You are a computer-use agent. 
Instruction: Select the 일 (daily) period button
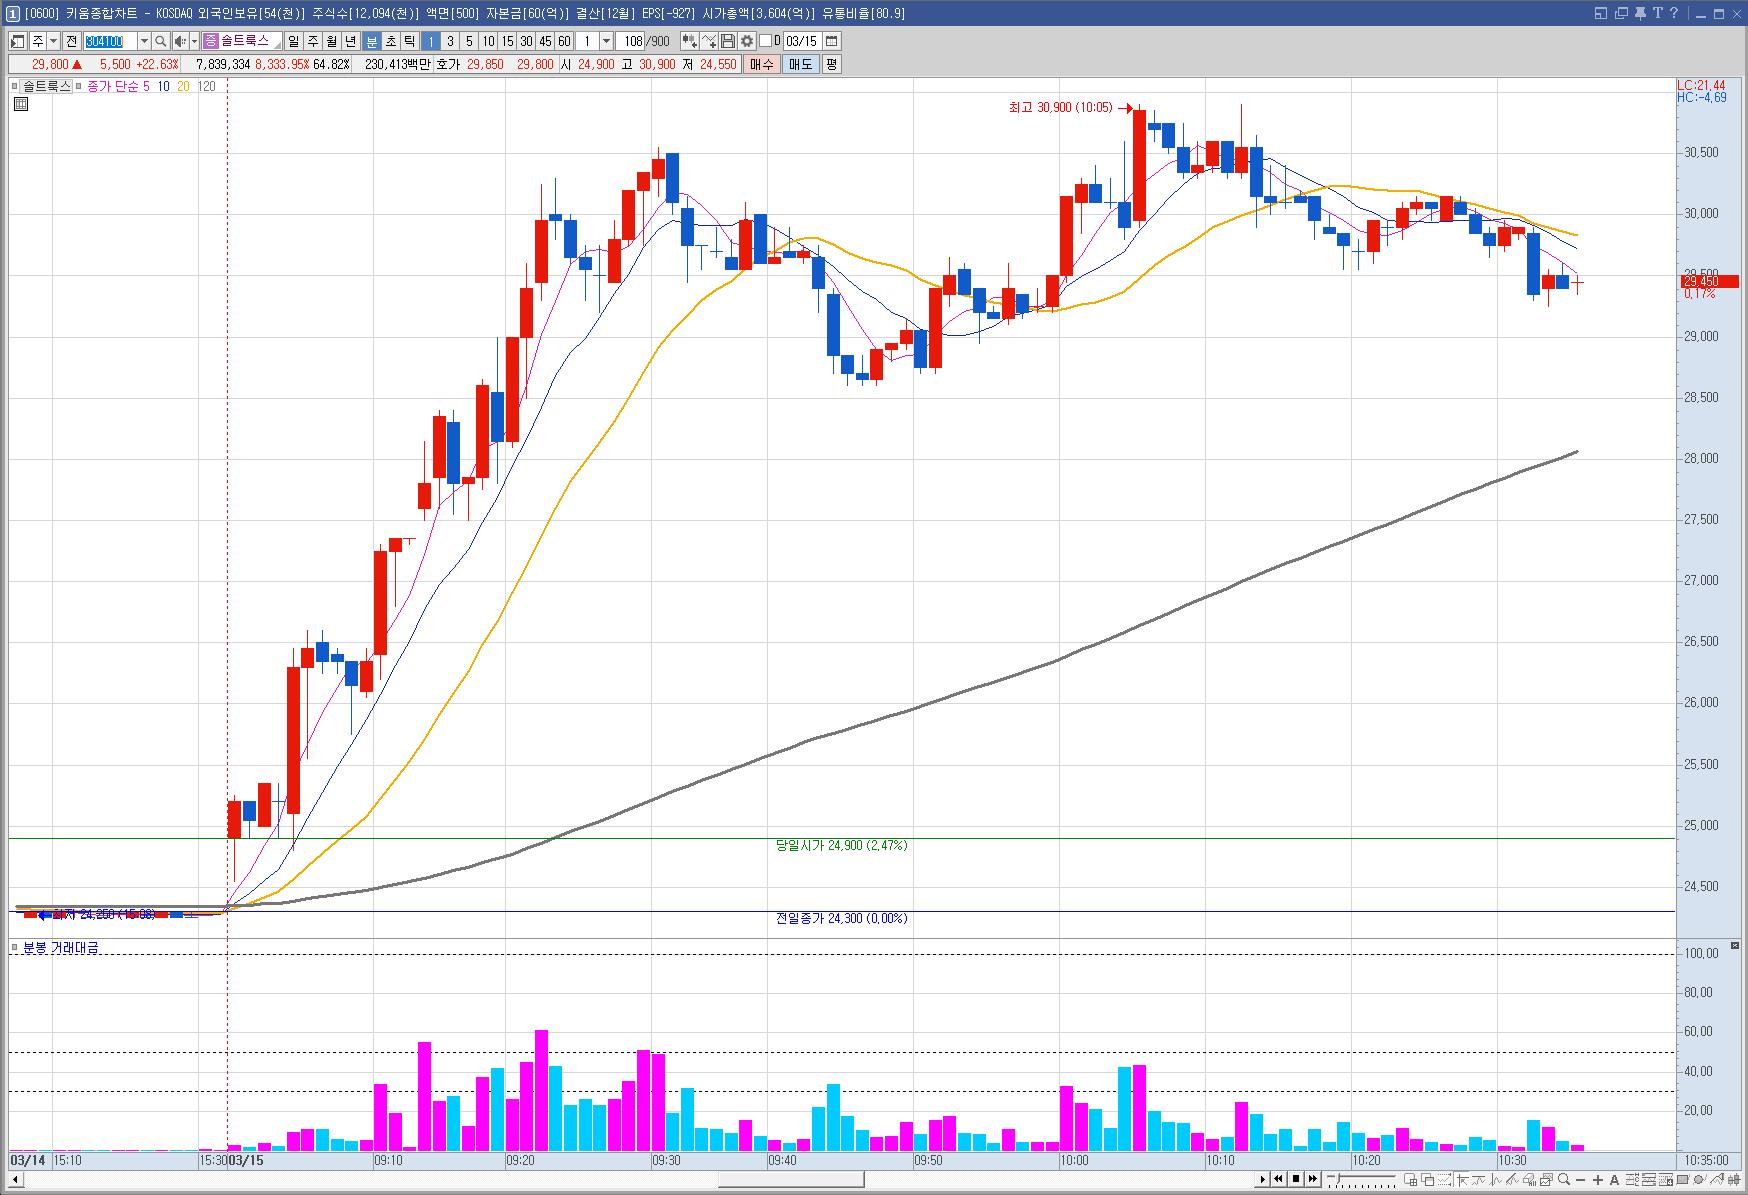pyautogui.click(x=293, y=41)
